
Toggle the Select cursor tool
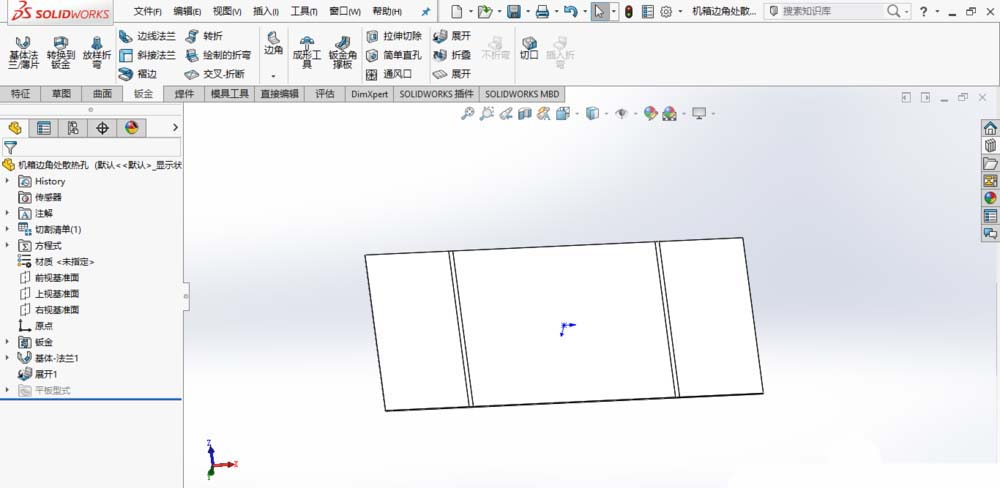coord(599,11)
